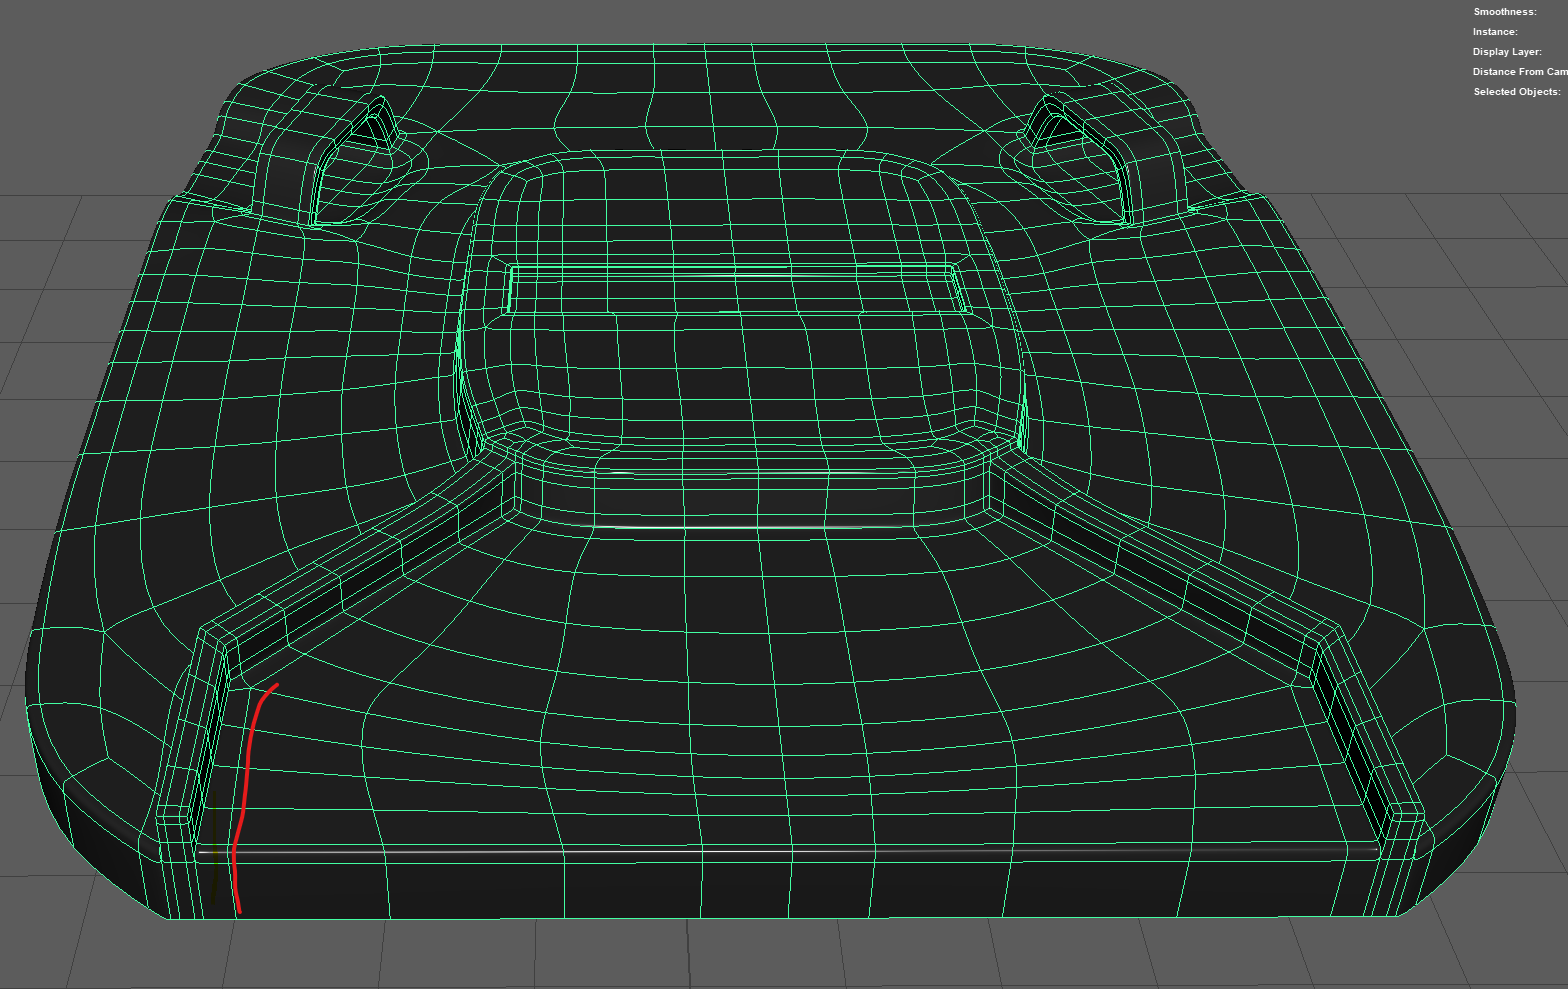Select the front-right rounded corner of mesh
1568x989 pixels.
1470,790
